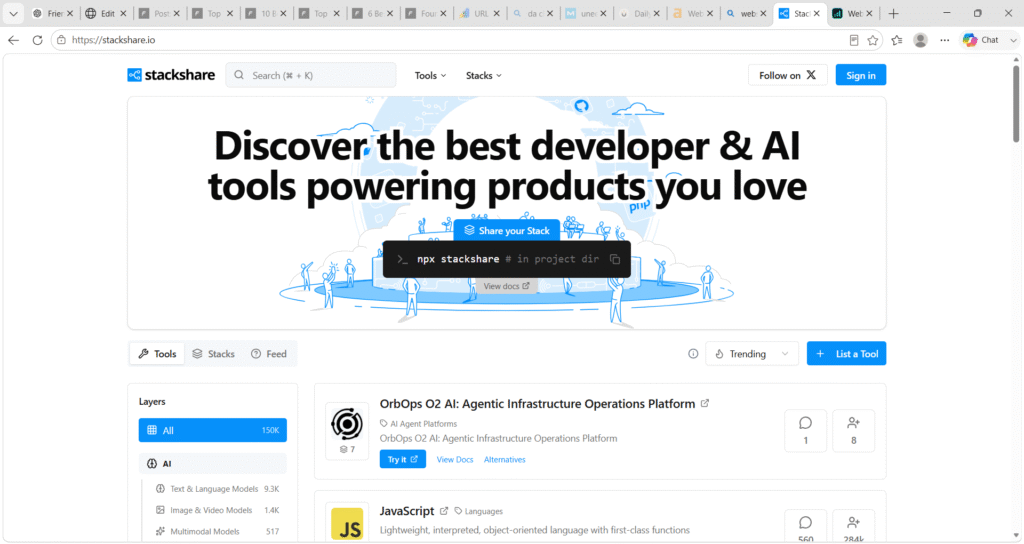
Task: Open the JavaScript title link
Action: tap(407, 511)
